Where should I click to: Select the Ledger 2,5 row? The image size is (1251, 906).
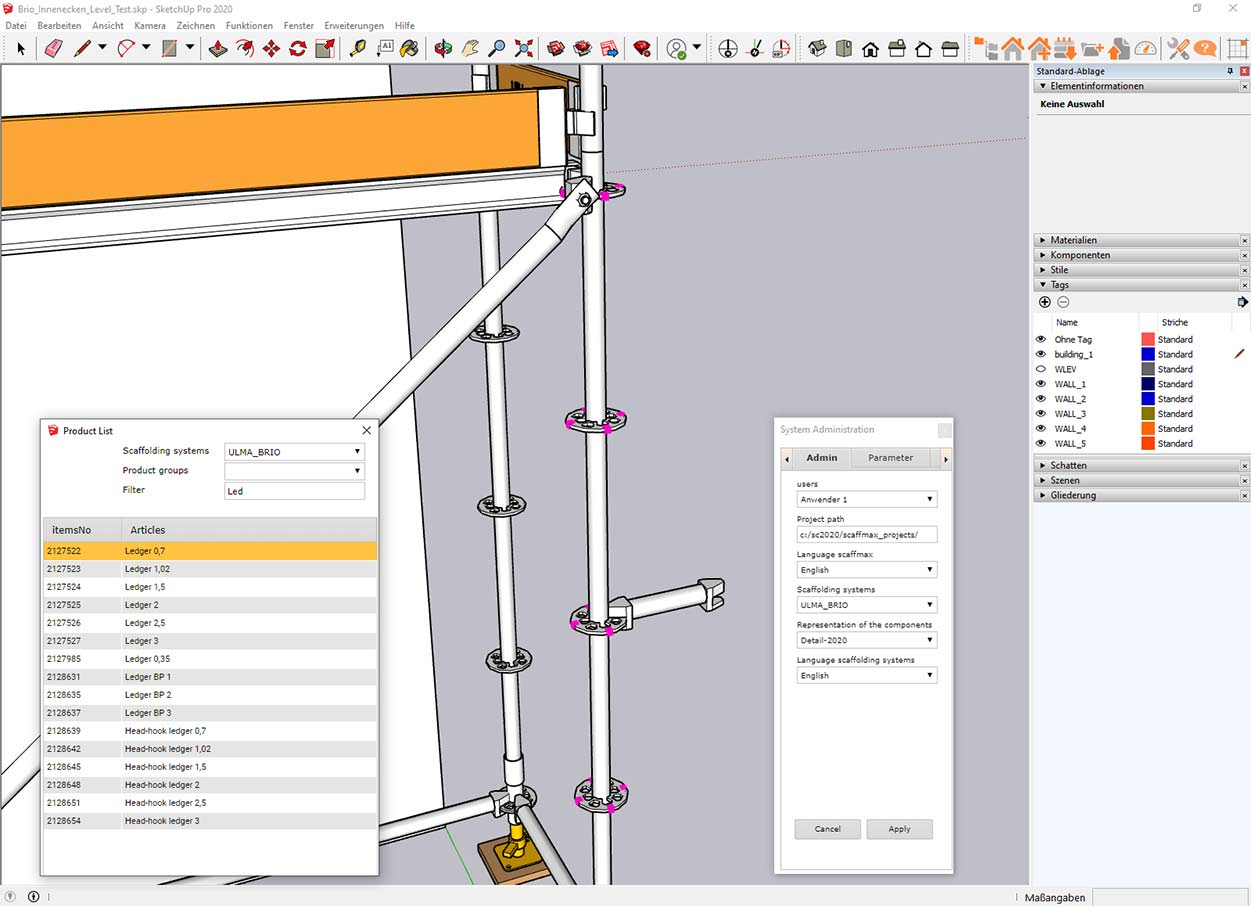(x=210, y=623)
